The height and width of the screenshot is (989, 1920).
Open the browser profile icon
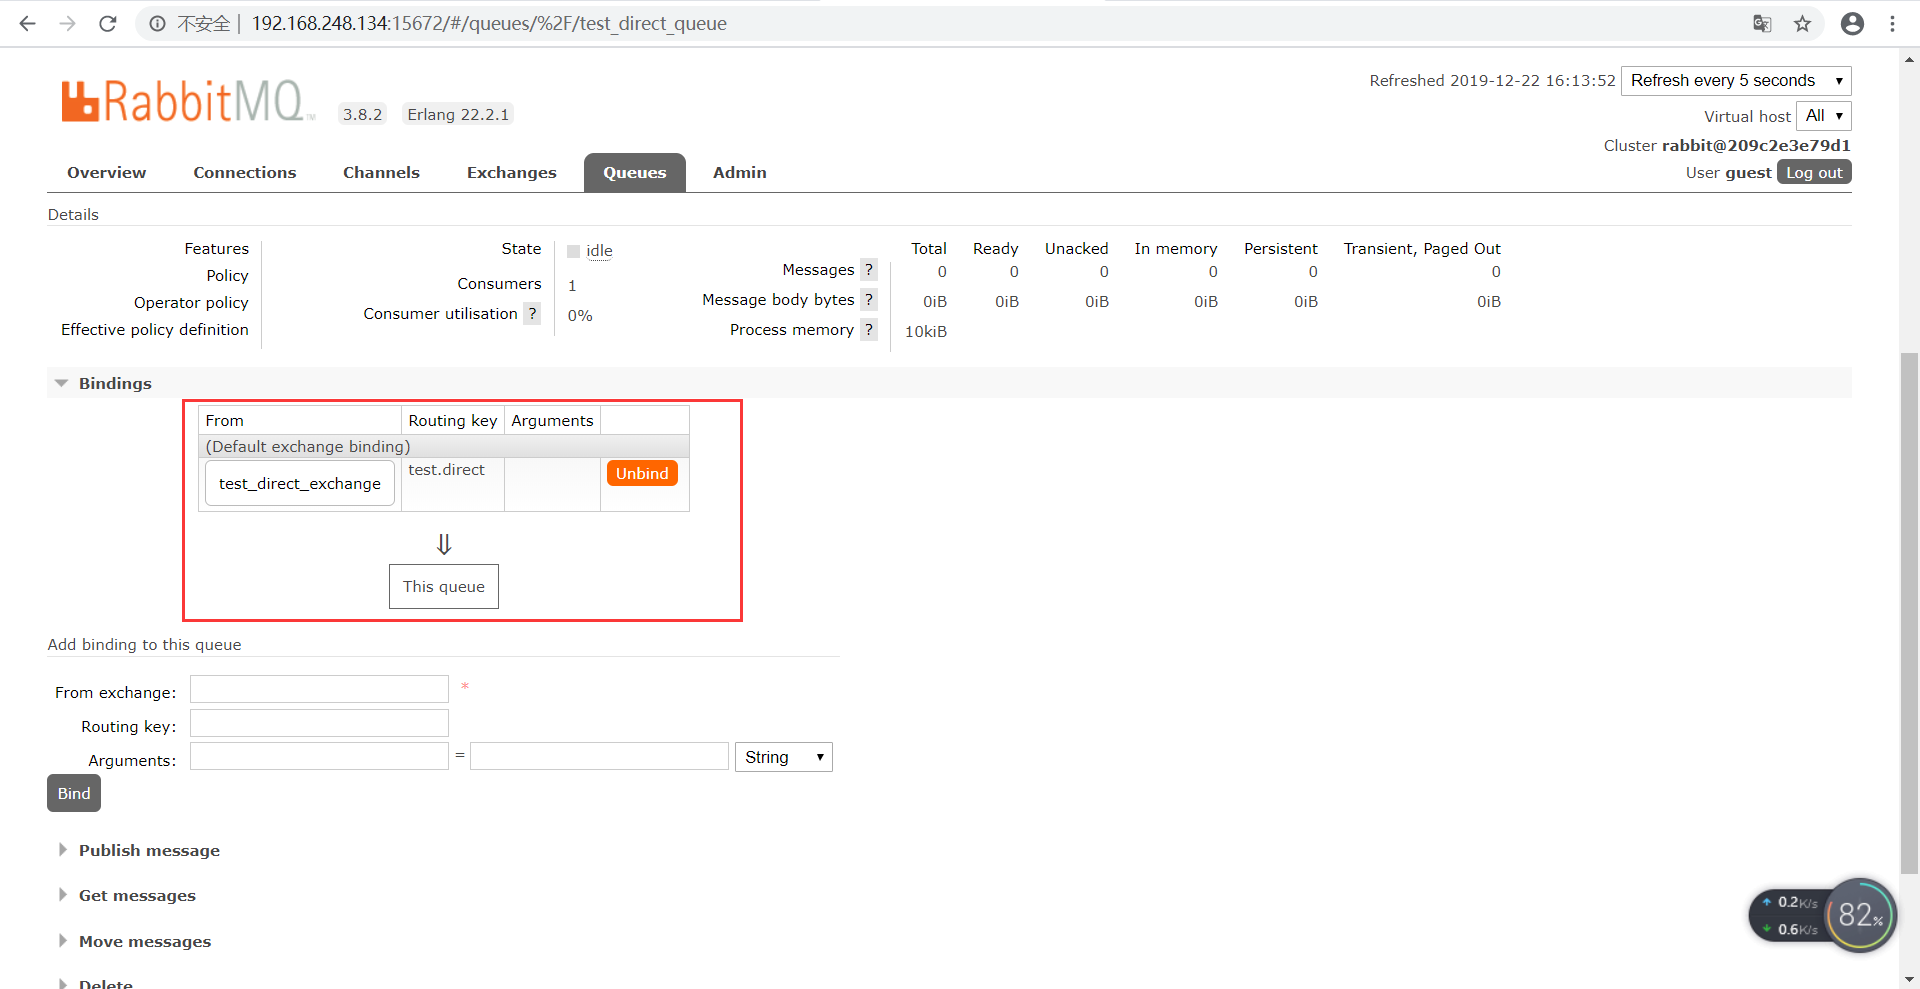tap(1852, 23)
